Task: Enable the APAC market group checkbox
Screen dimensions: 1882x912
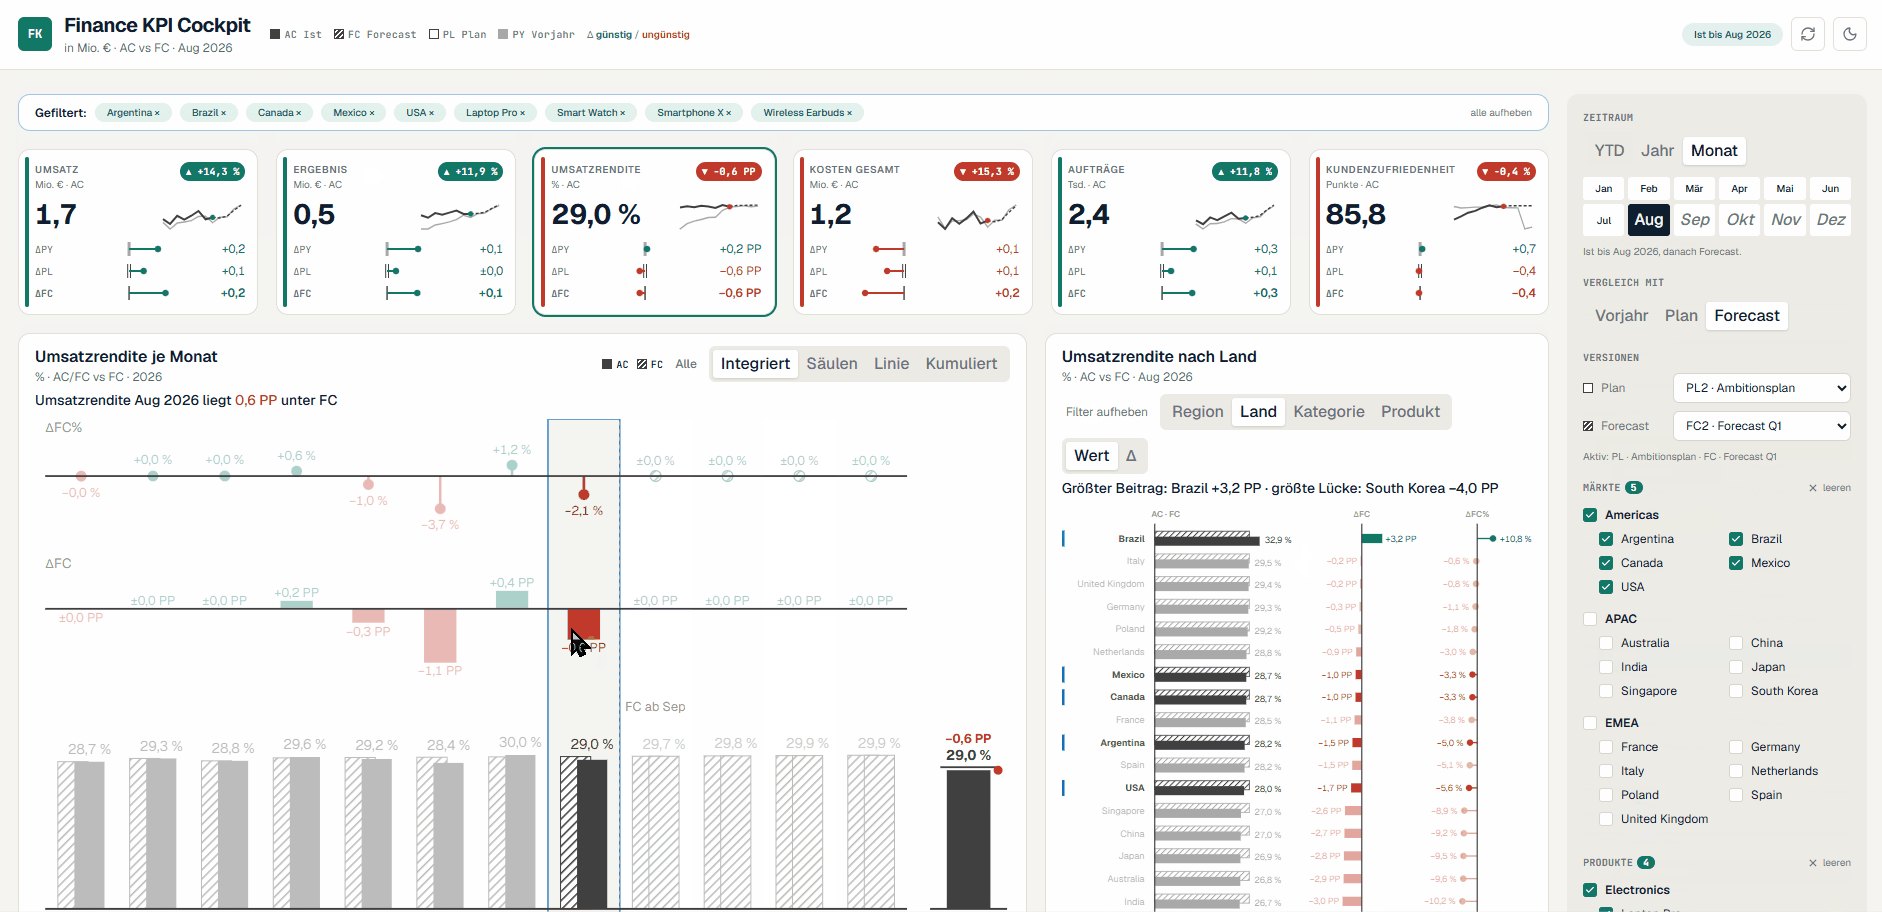Action: 1590,619
